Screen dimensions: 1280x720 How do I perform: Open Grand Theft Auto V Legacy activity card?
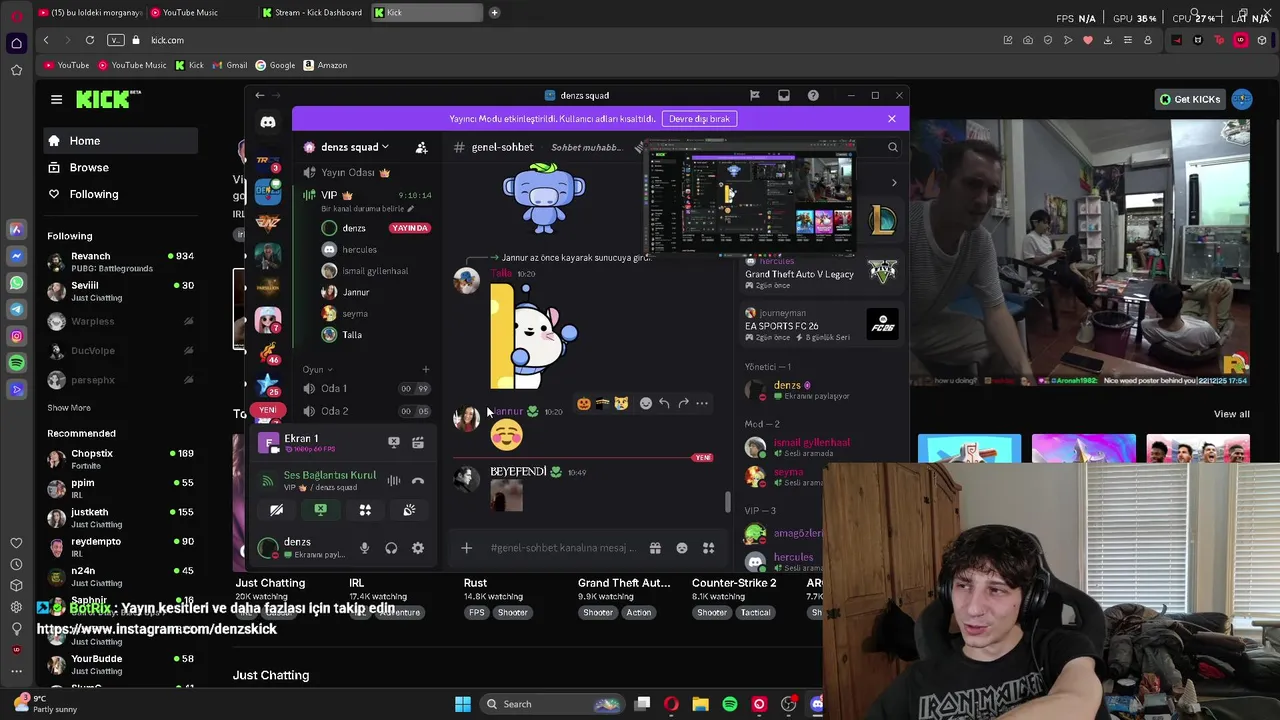click(x=822, y=273)
